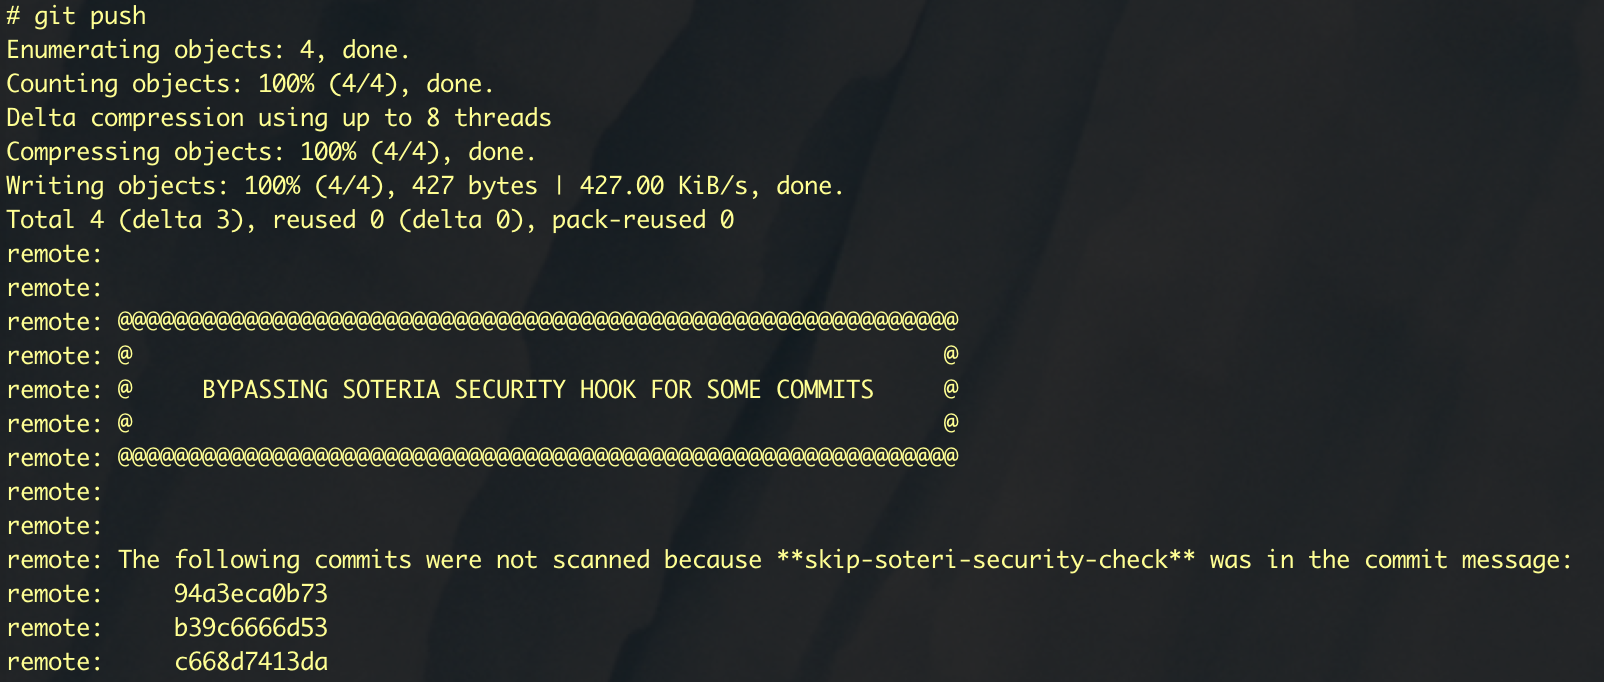This screenshot has height=682, width=1604.
Task: Click the "427.00 KiB/s" transfer speed
Action: click(x=664, y=186)
